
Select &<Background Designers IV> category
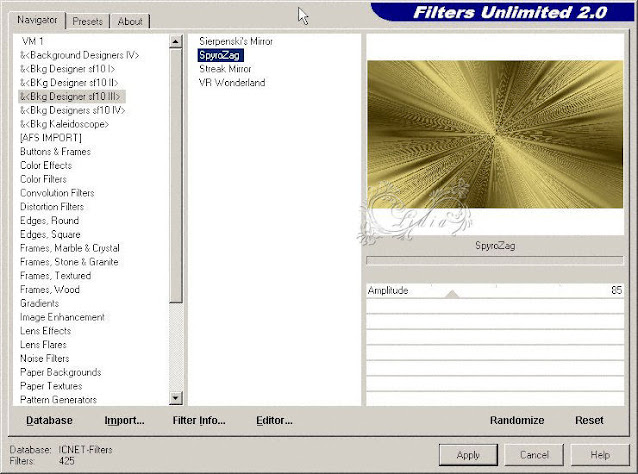(x=80, y=55)
